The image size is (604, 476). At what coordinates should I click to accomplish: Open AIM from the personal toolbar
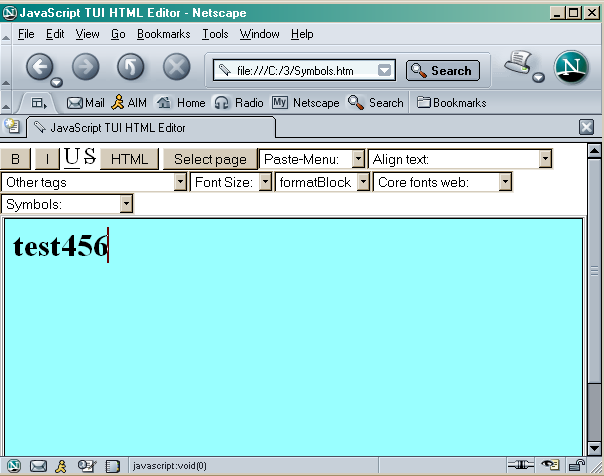pos(129,103)
